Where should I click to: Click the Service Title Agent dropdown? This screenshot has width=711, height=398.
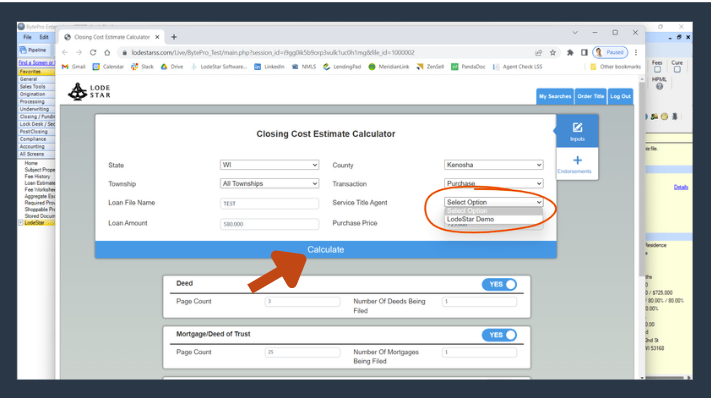tap(493, 202)
